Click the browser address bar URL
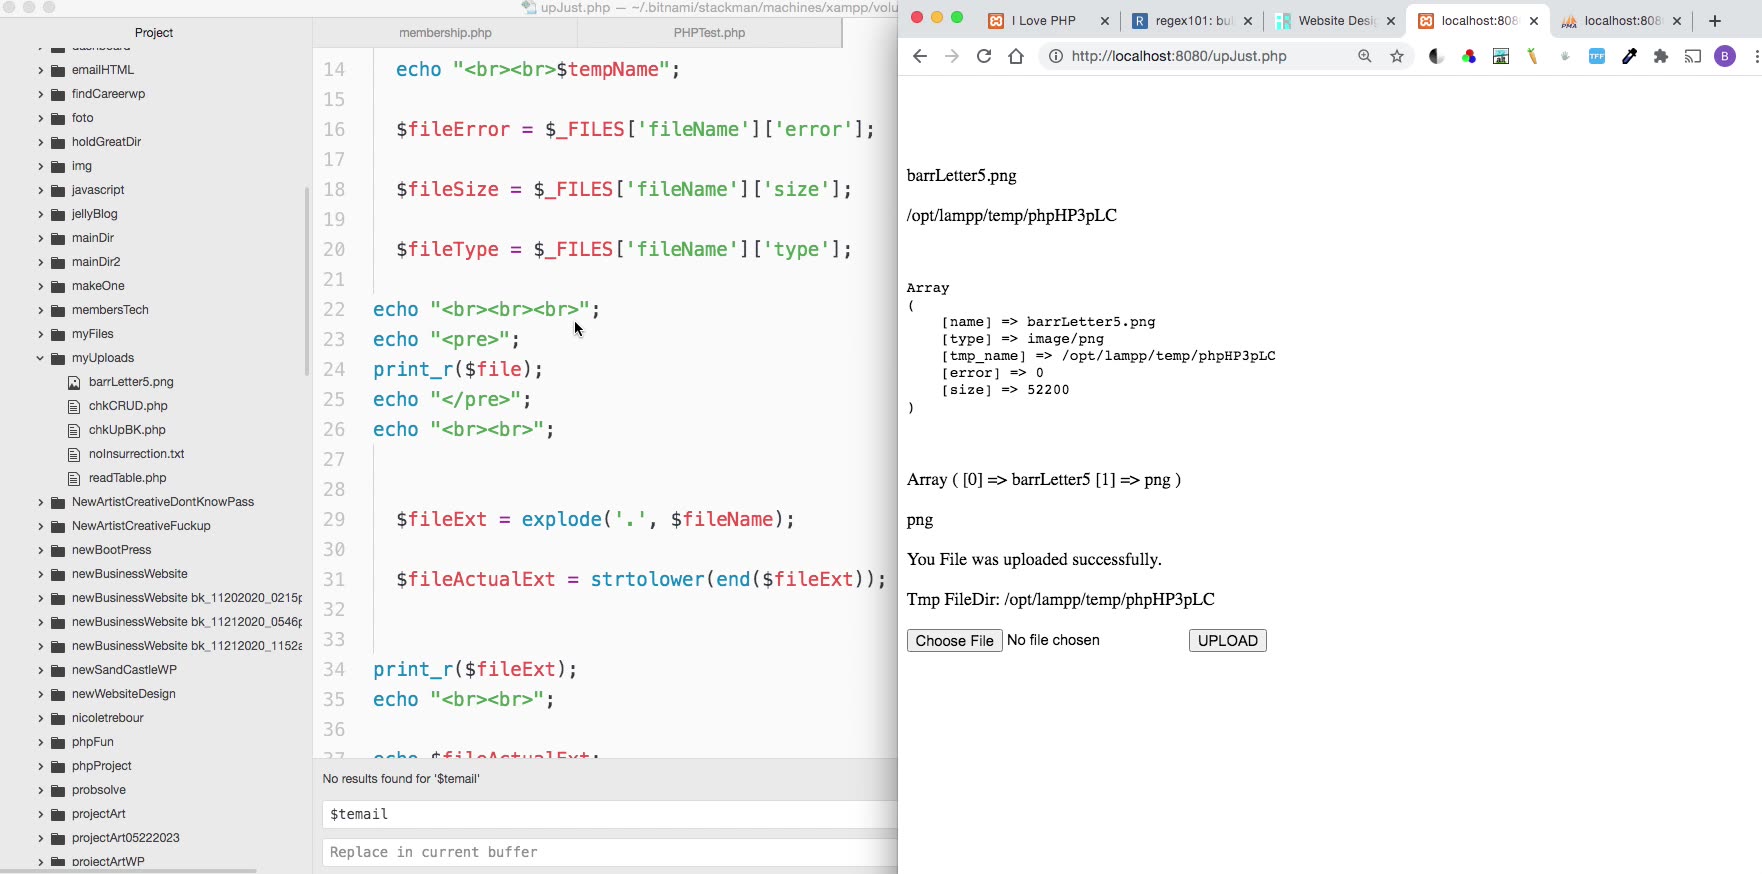This screenshot has height=874, width=1762. click(x=1179, y=56)
